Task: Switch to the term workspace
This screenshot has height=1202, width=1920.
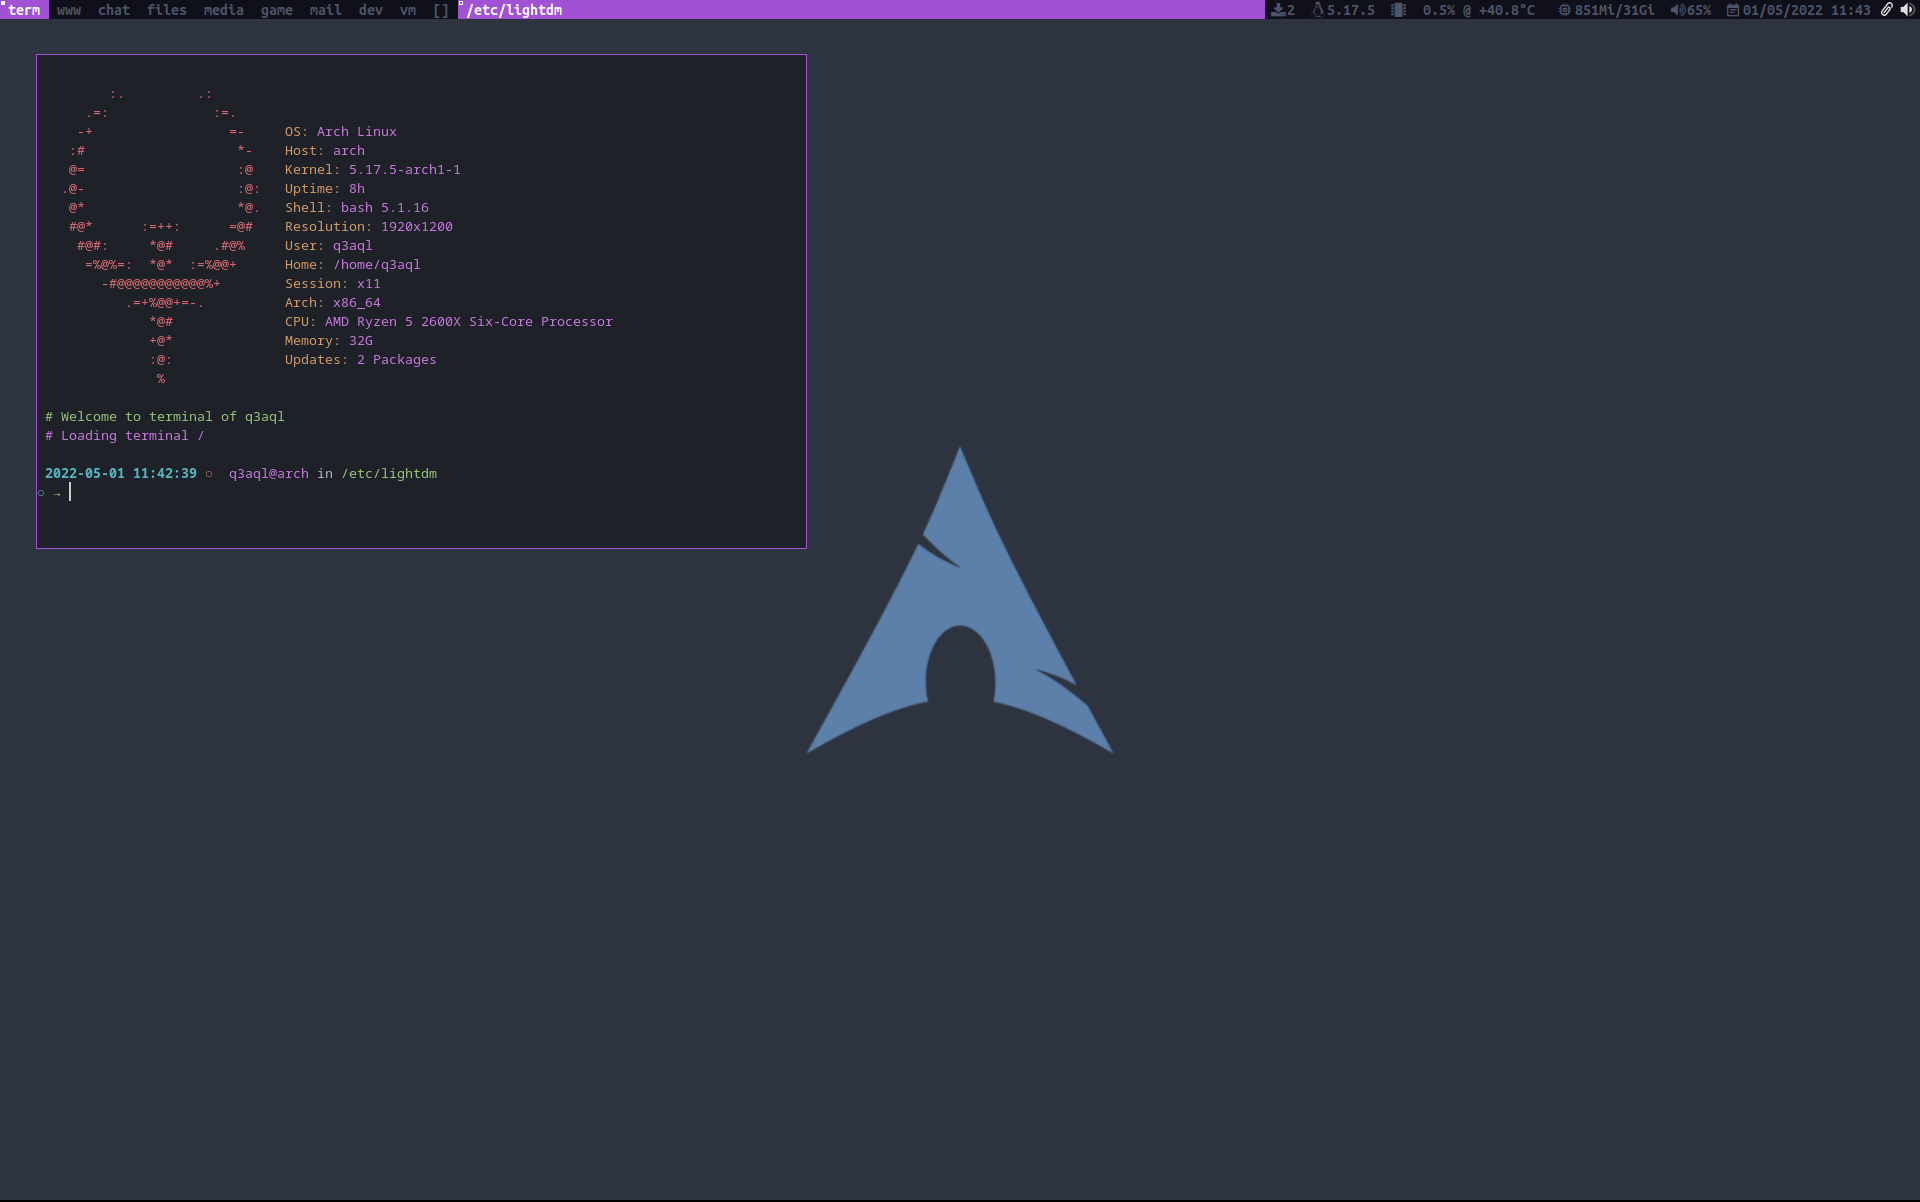Action: pos(24,10)
